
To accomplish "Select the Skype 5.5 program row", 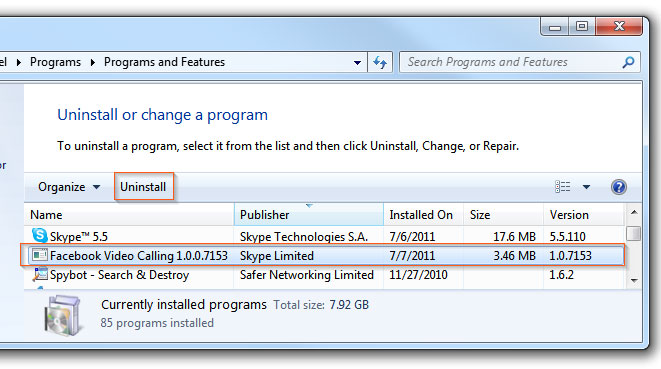I will click(x=324, y=236).
